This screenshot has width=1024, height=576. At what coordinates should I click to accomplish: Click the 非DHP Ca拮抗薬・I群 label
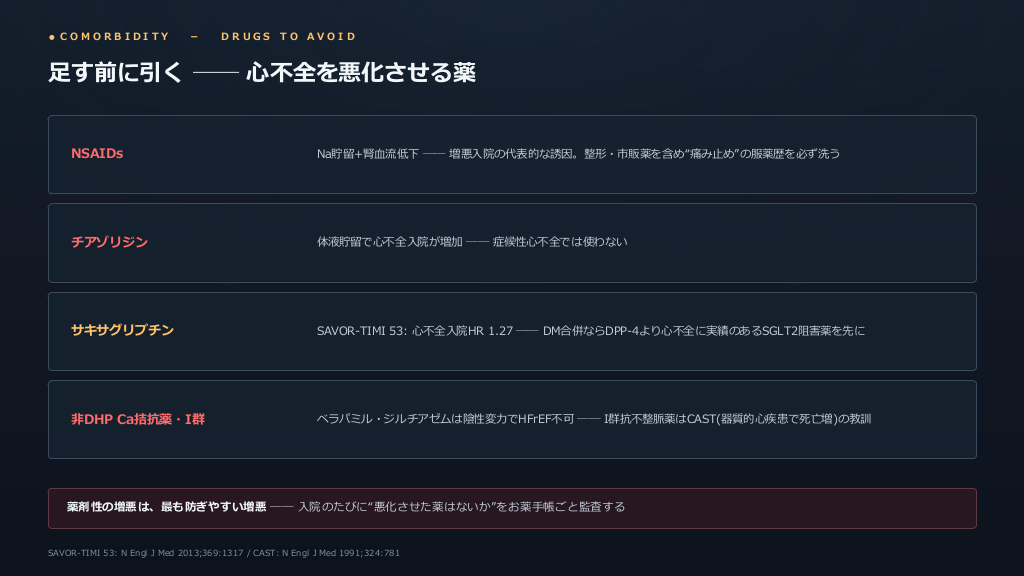click(x=138, y=419)
